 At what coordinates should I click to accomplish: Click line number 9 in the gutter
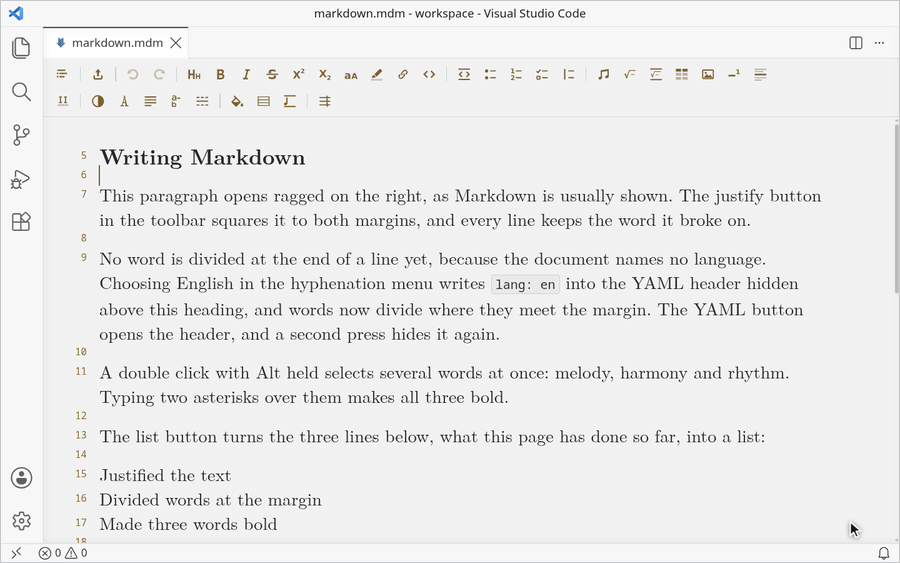[x=84, y=257]
